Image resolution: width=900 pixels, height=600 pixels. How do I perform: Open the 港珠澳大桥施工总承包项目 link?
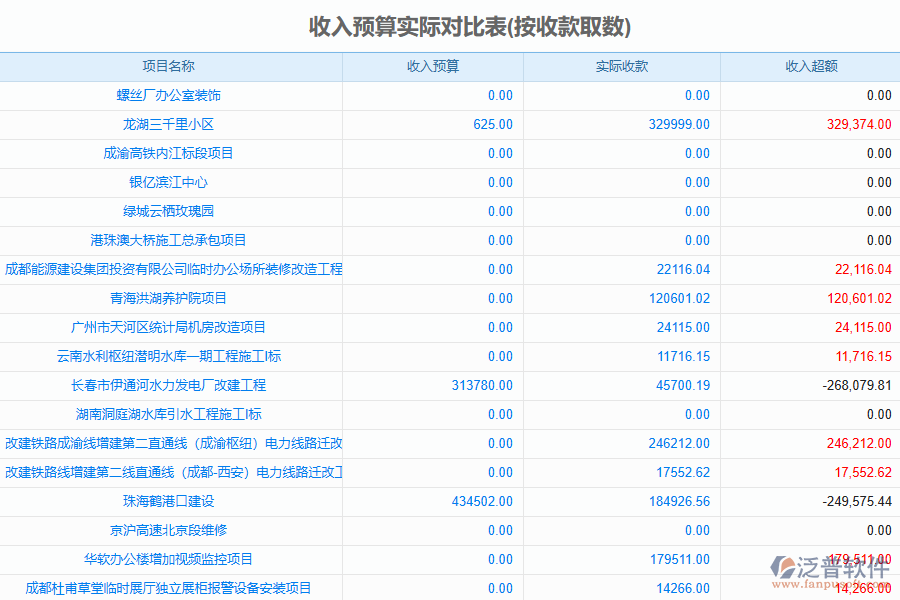tap(168, 241)
